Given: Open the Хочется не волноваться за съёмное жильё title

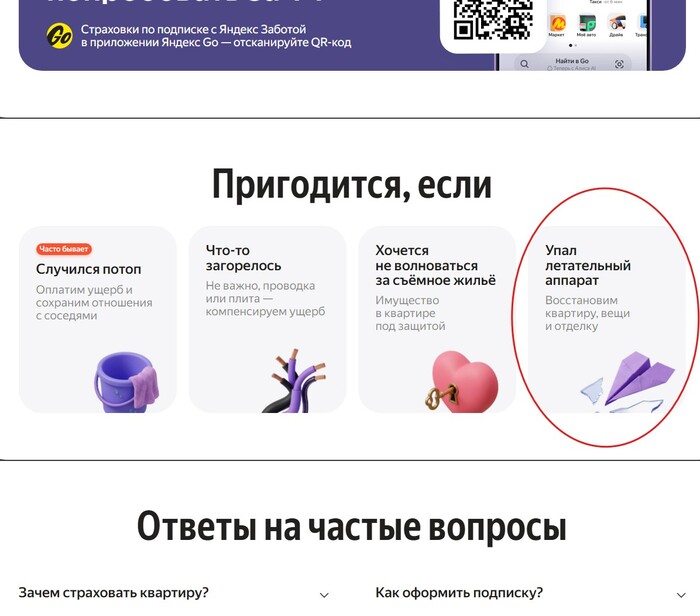Looking at the screenshot, I should pyautogui.click(x=435, y=265).
